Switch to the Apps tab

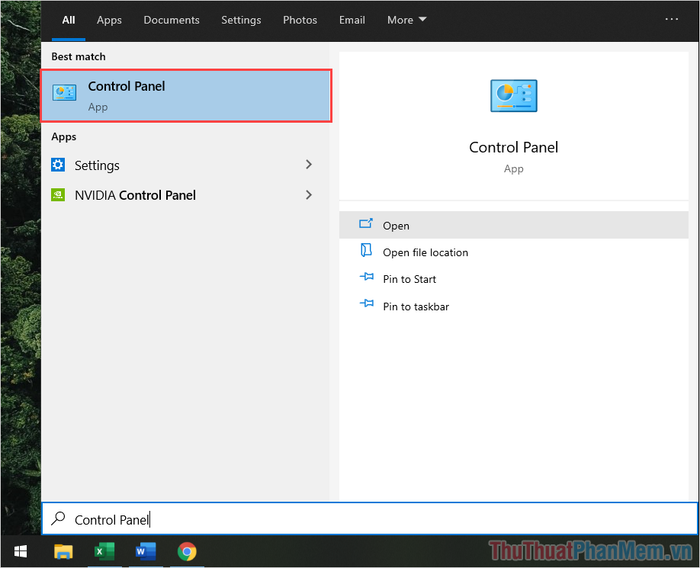coord(109,20)
